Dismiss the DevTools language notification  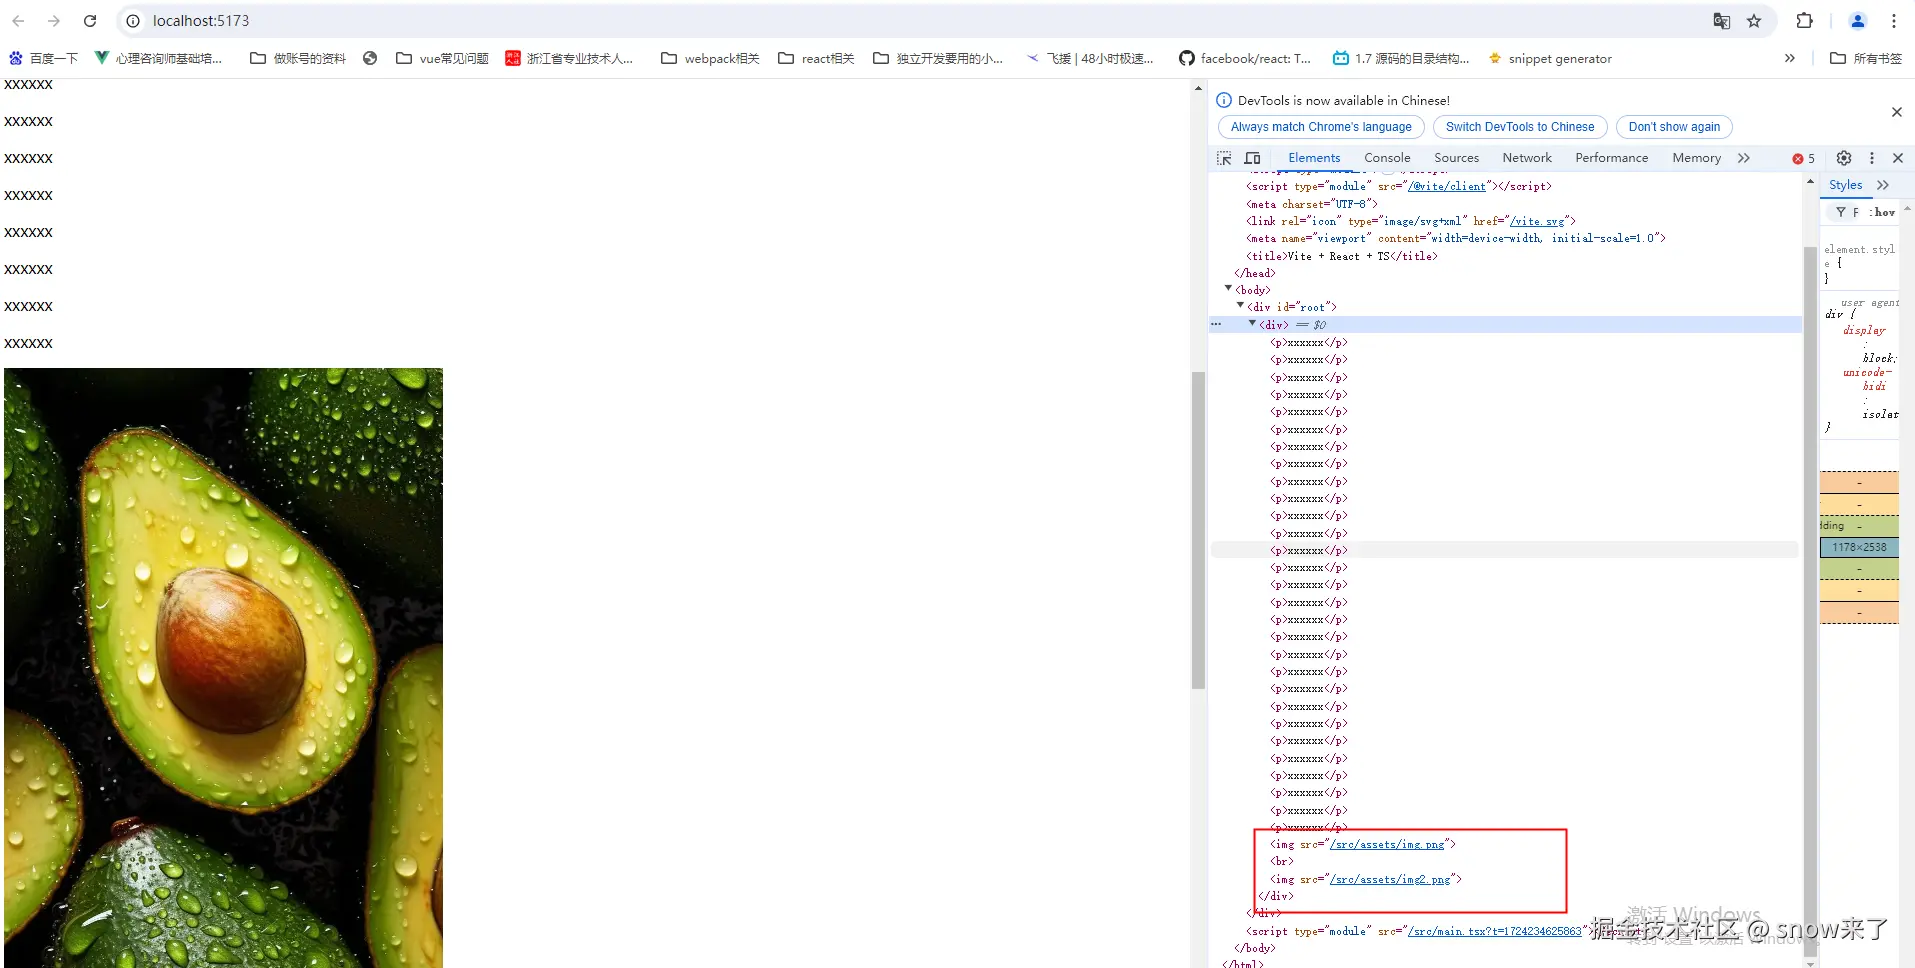(x=1897, y=112)
